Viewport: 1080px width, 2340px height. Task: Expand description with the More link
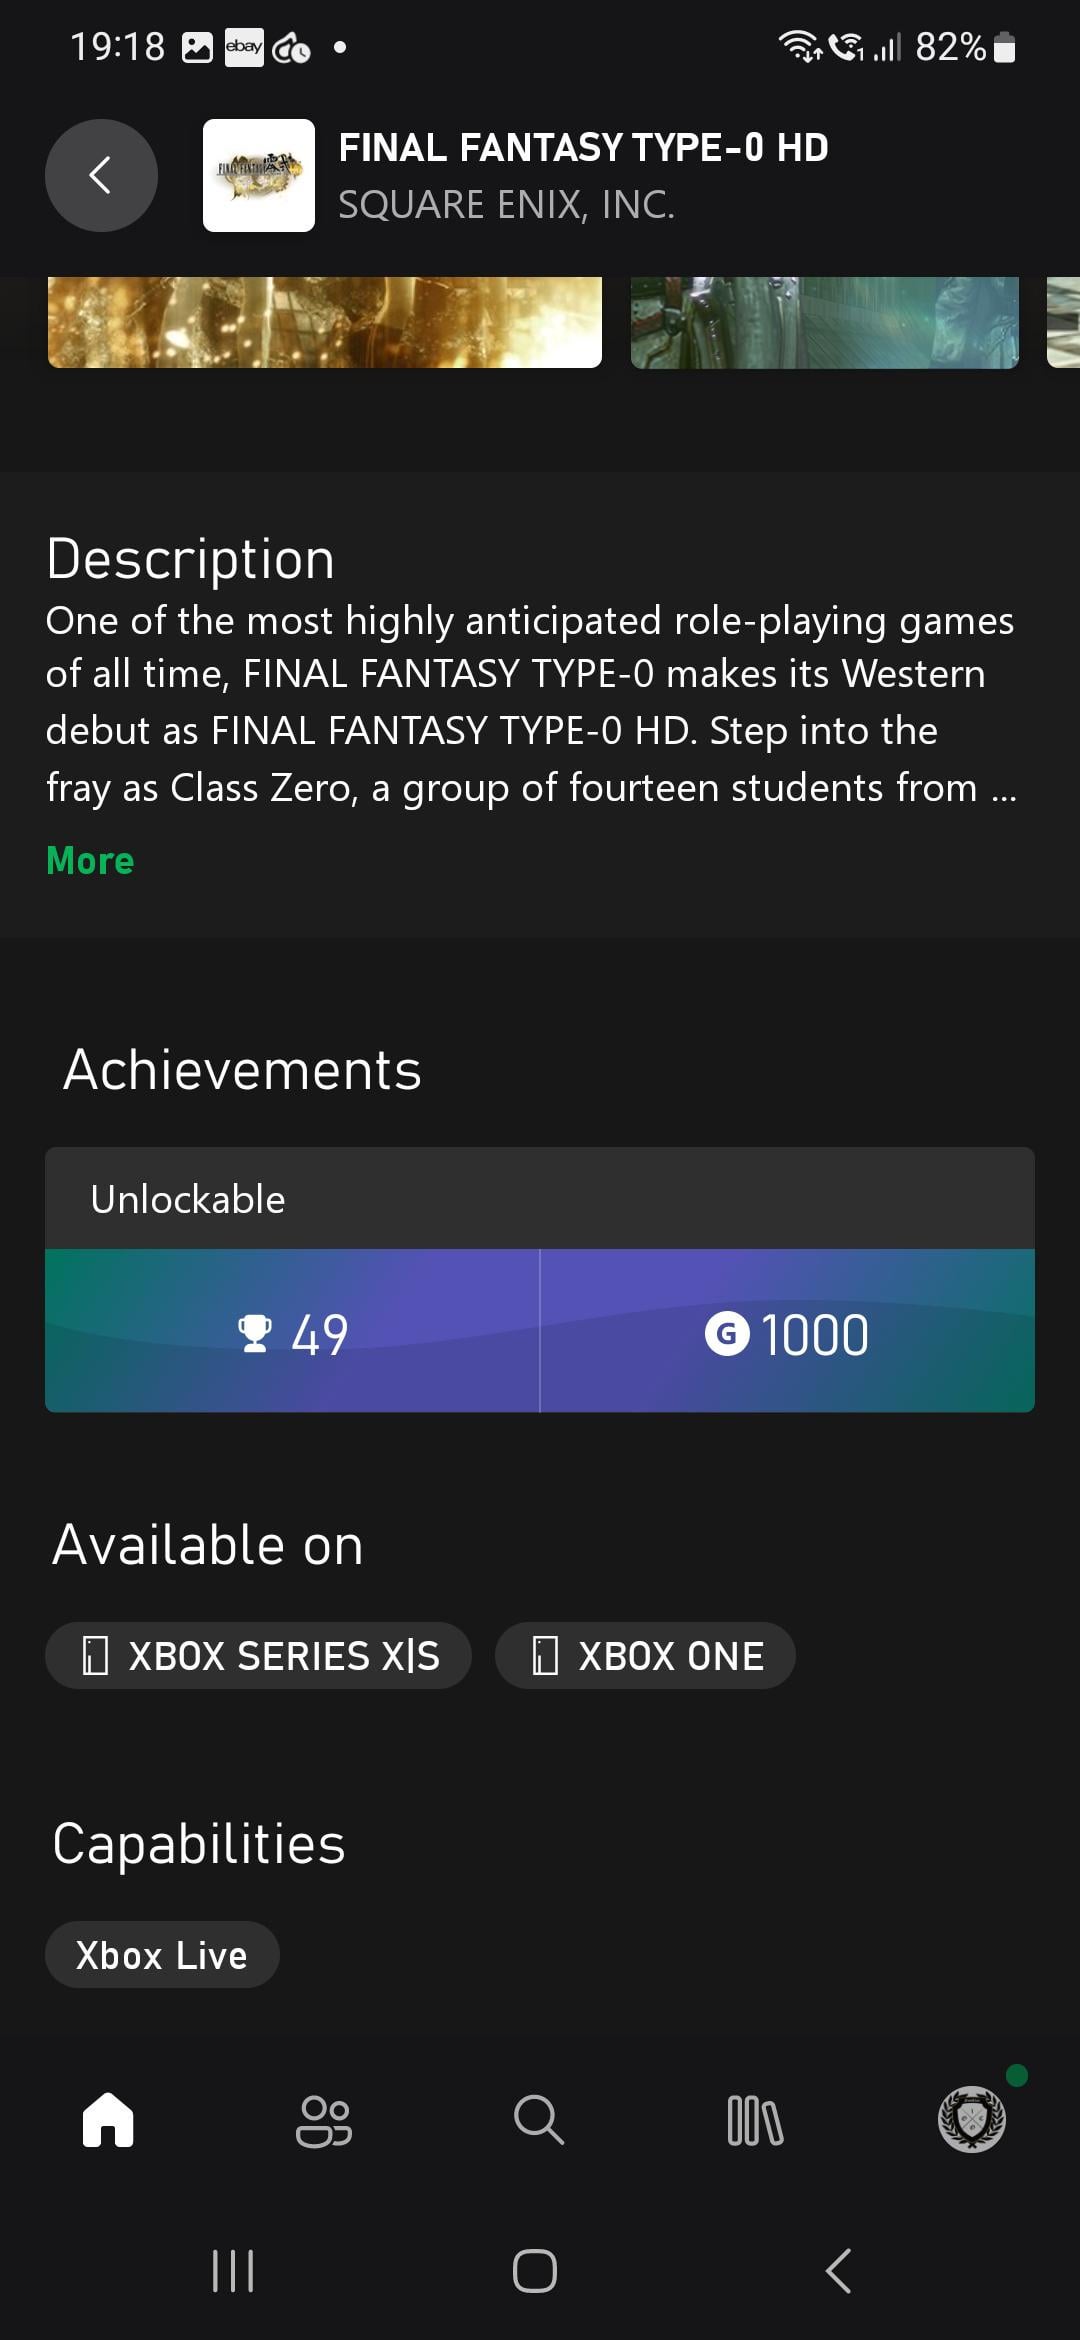(x=90, y=861)
